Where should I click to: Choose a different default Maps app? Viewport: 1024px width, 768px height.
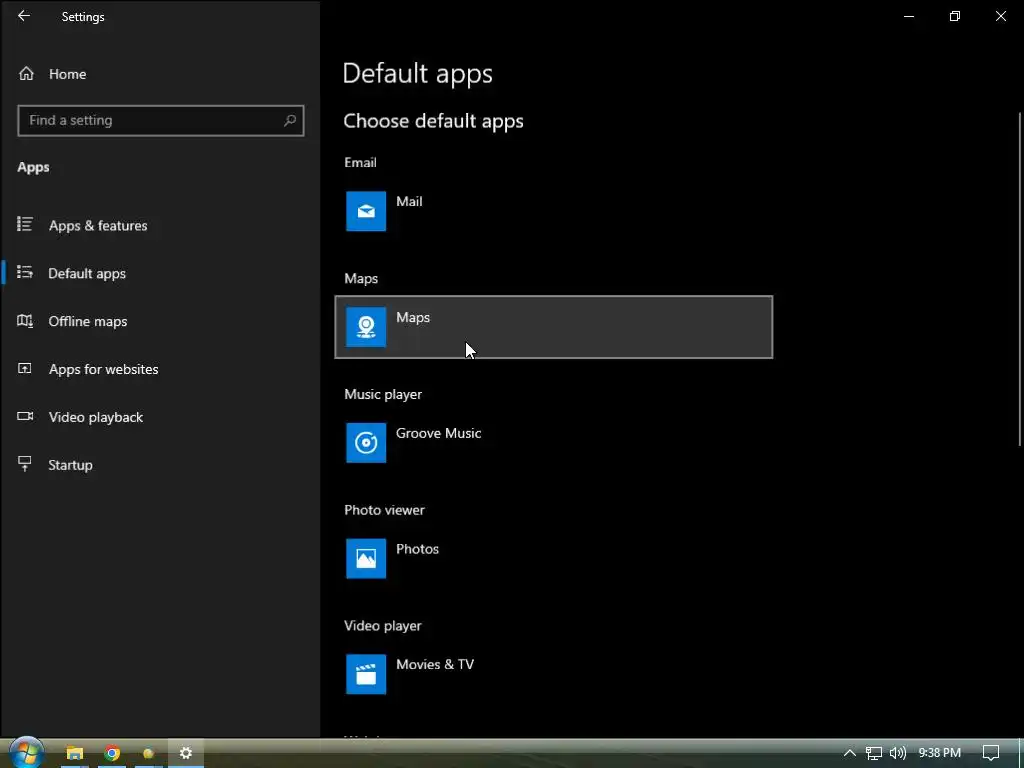tap(553, 327)
